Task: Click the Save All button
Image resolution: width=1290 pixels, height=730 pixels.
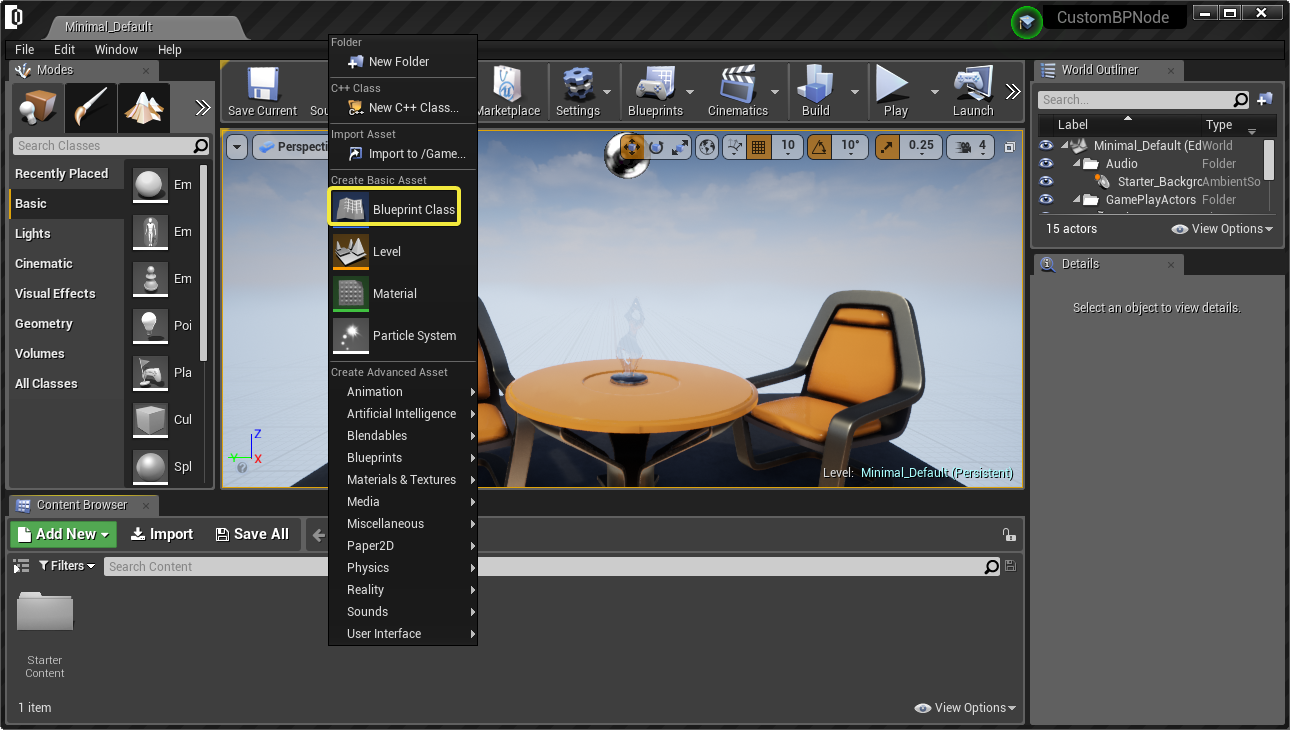Action: (x=252, y=534)
